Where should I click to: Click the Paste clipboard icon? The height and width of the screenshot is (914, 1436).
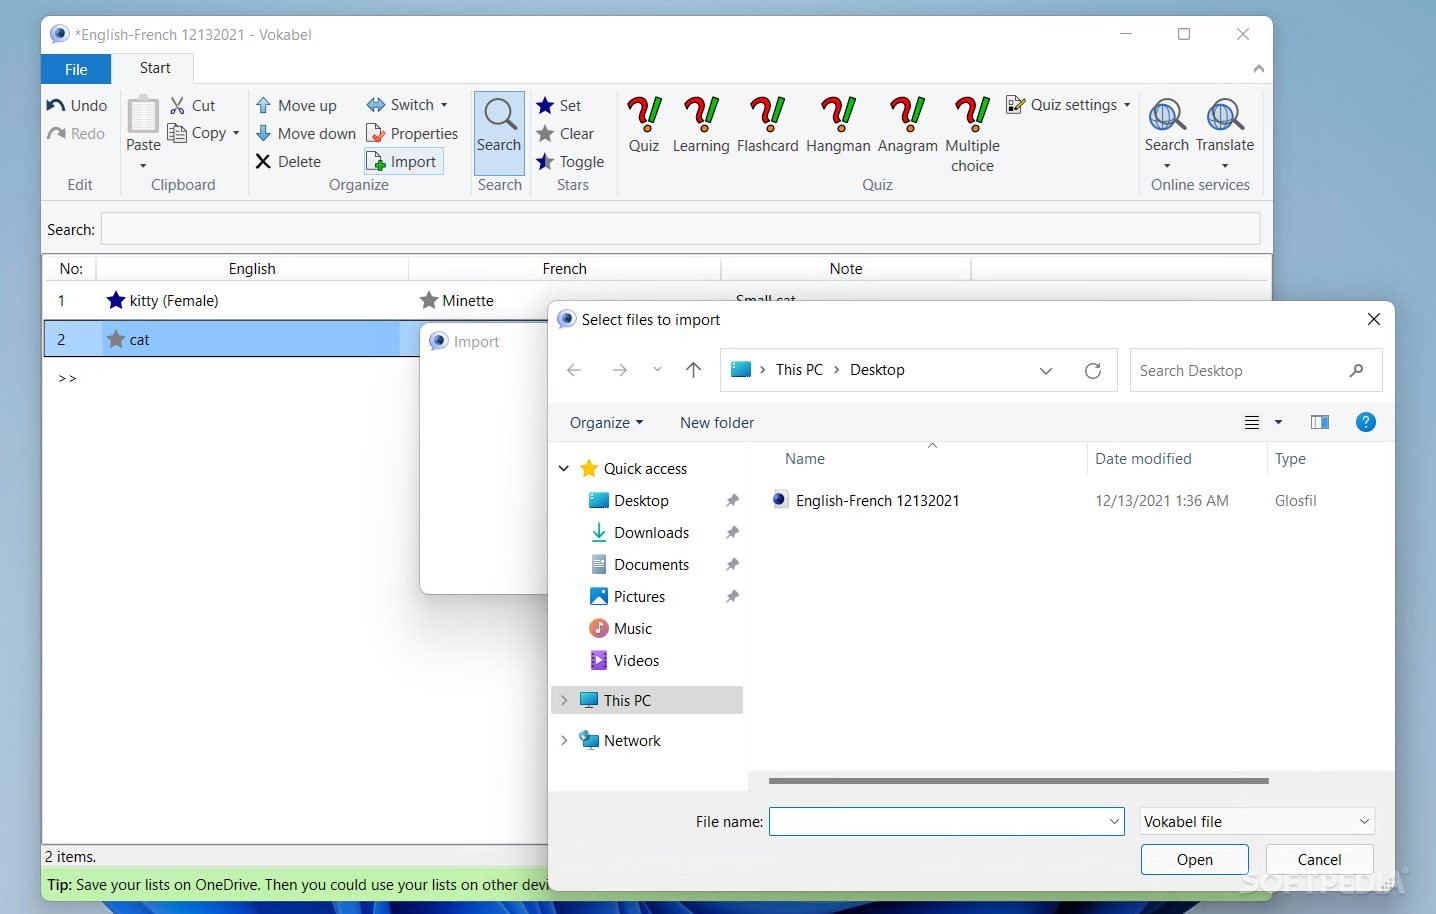143,116
